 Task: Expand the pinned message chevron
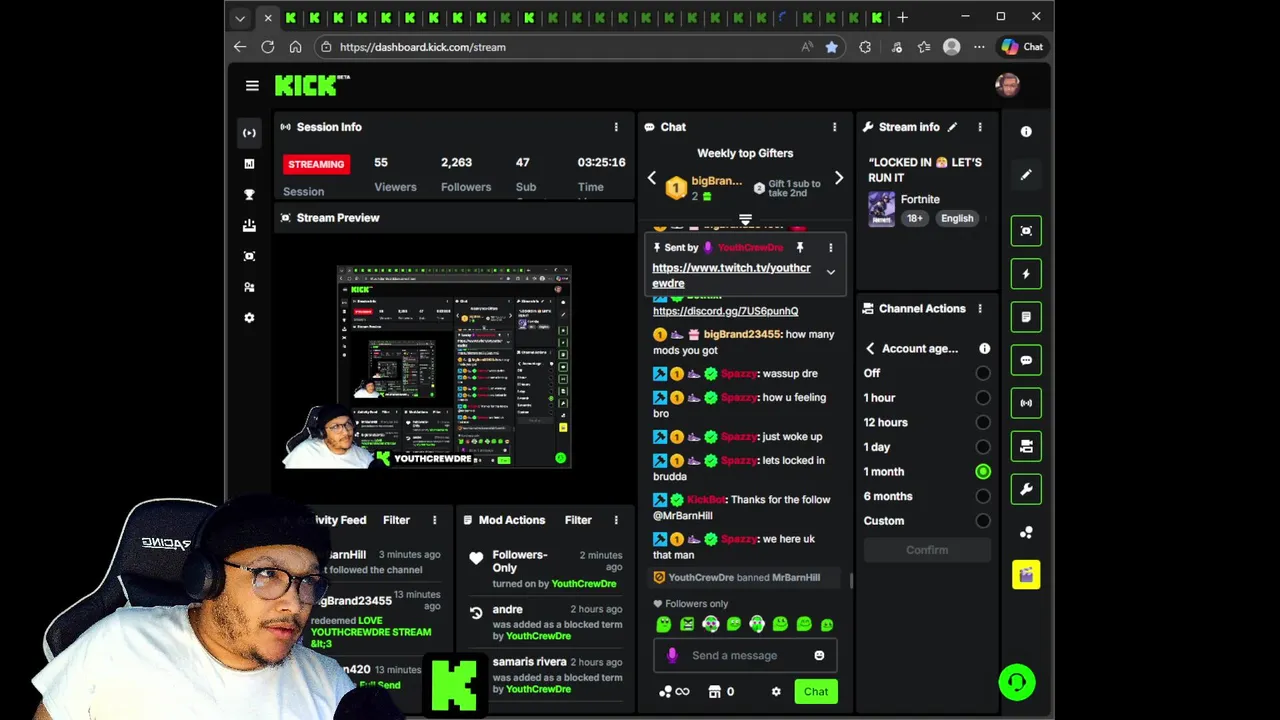[830, 272]
